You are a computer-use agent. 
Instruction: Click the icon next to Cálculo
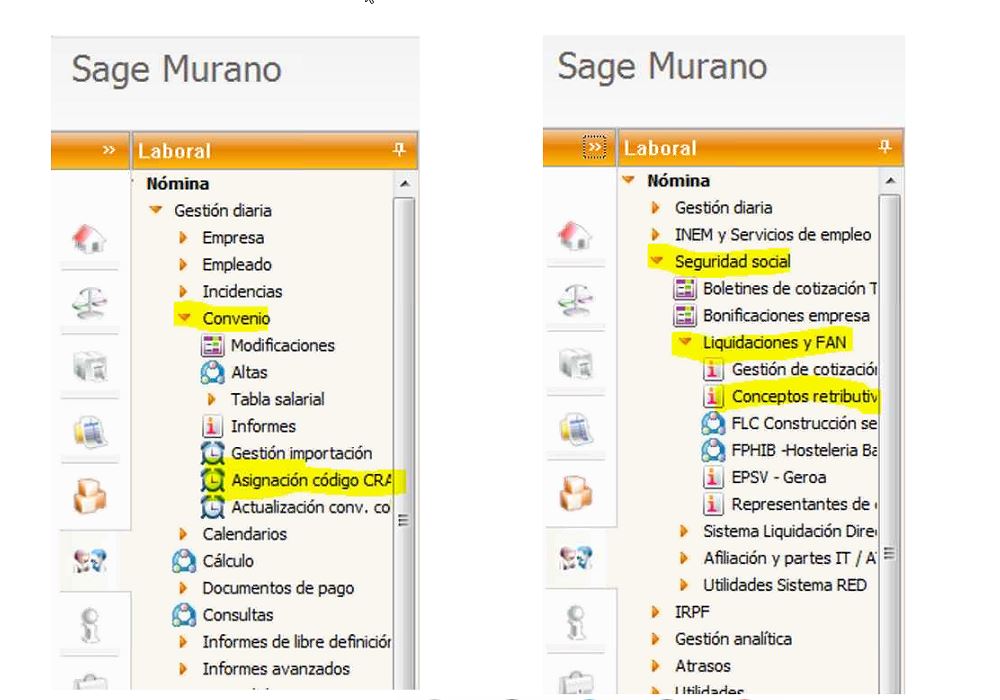click(x=184, y=561)
